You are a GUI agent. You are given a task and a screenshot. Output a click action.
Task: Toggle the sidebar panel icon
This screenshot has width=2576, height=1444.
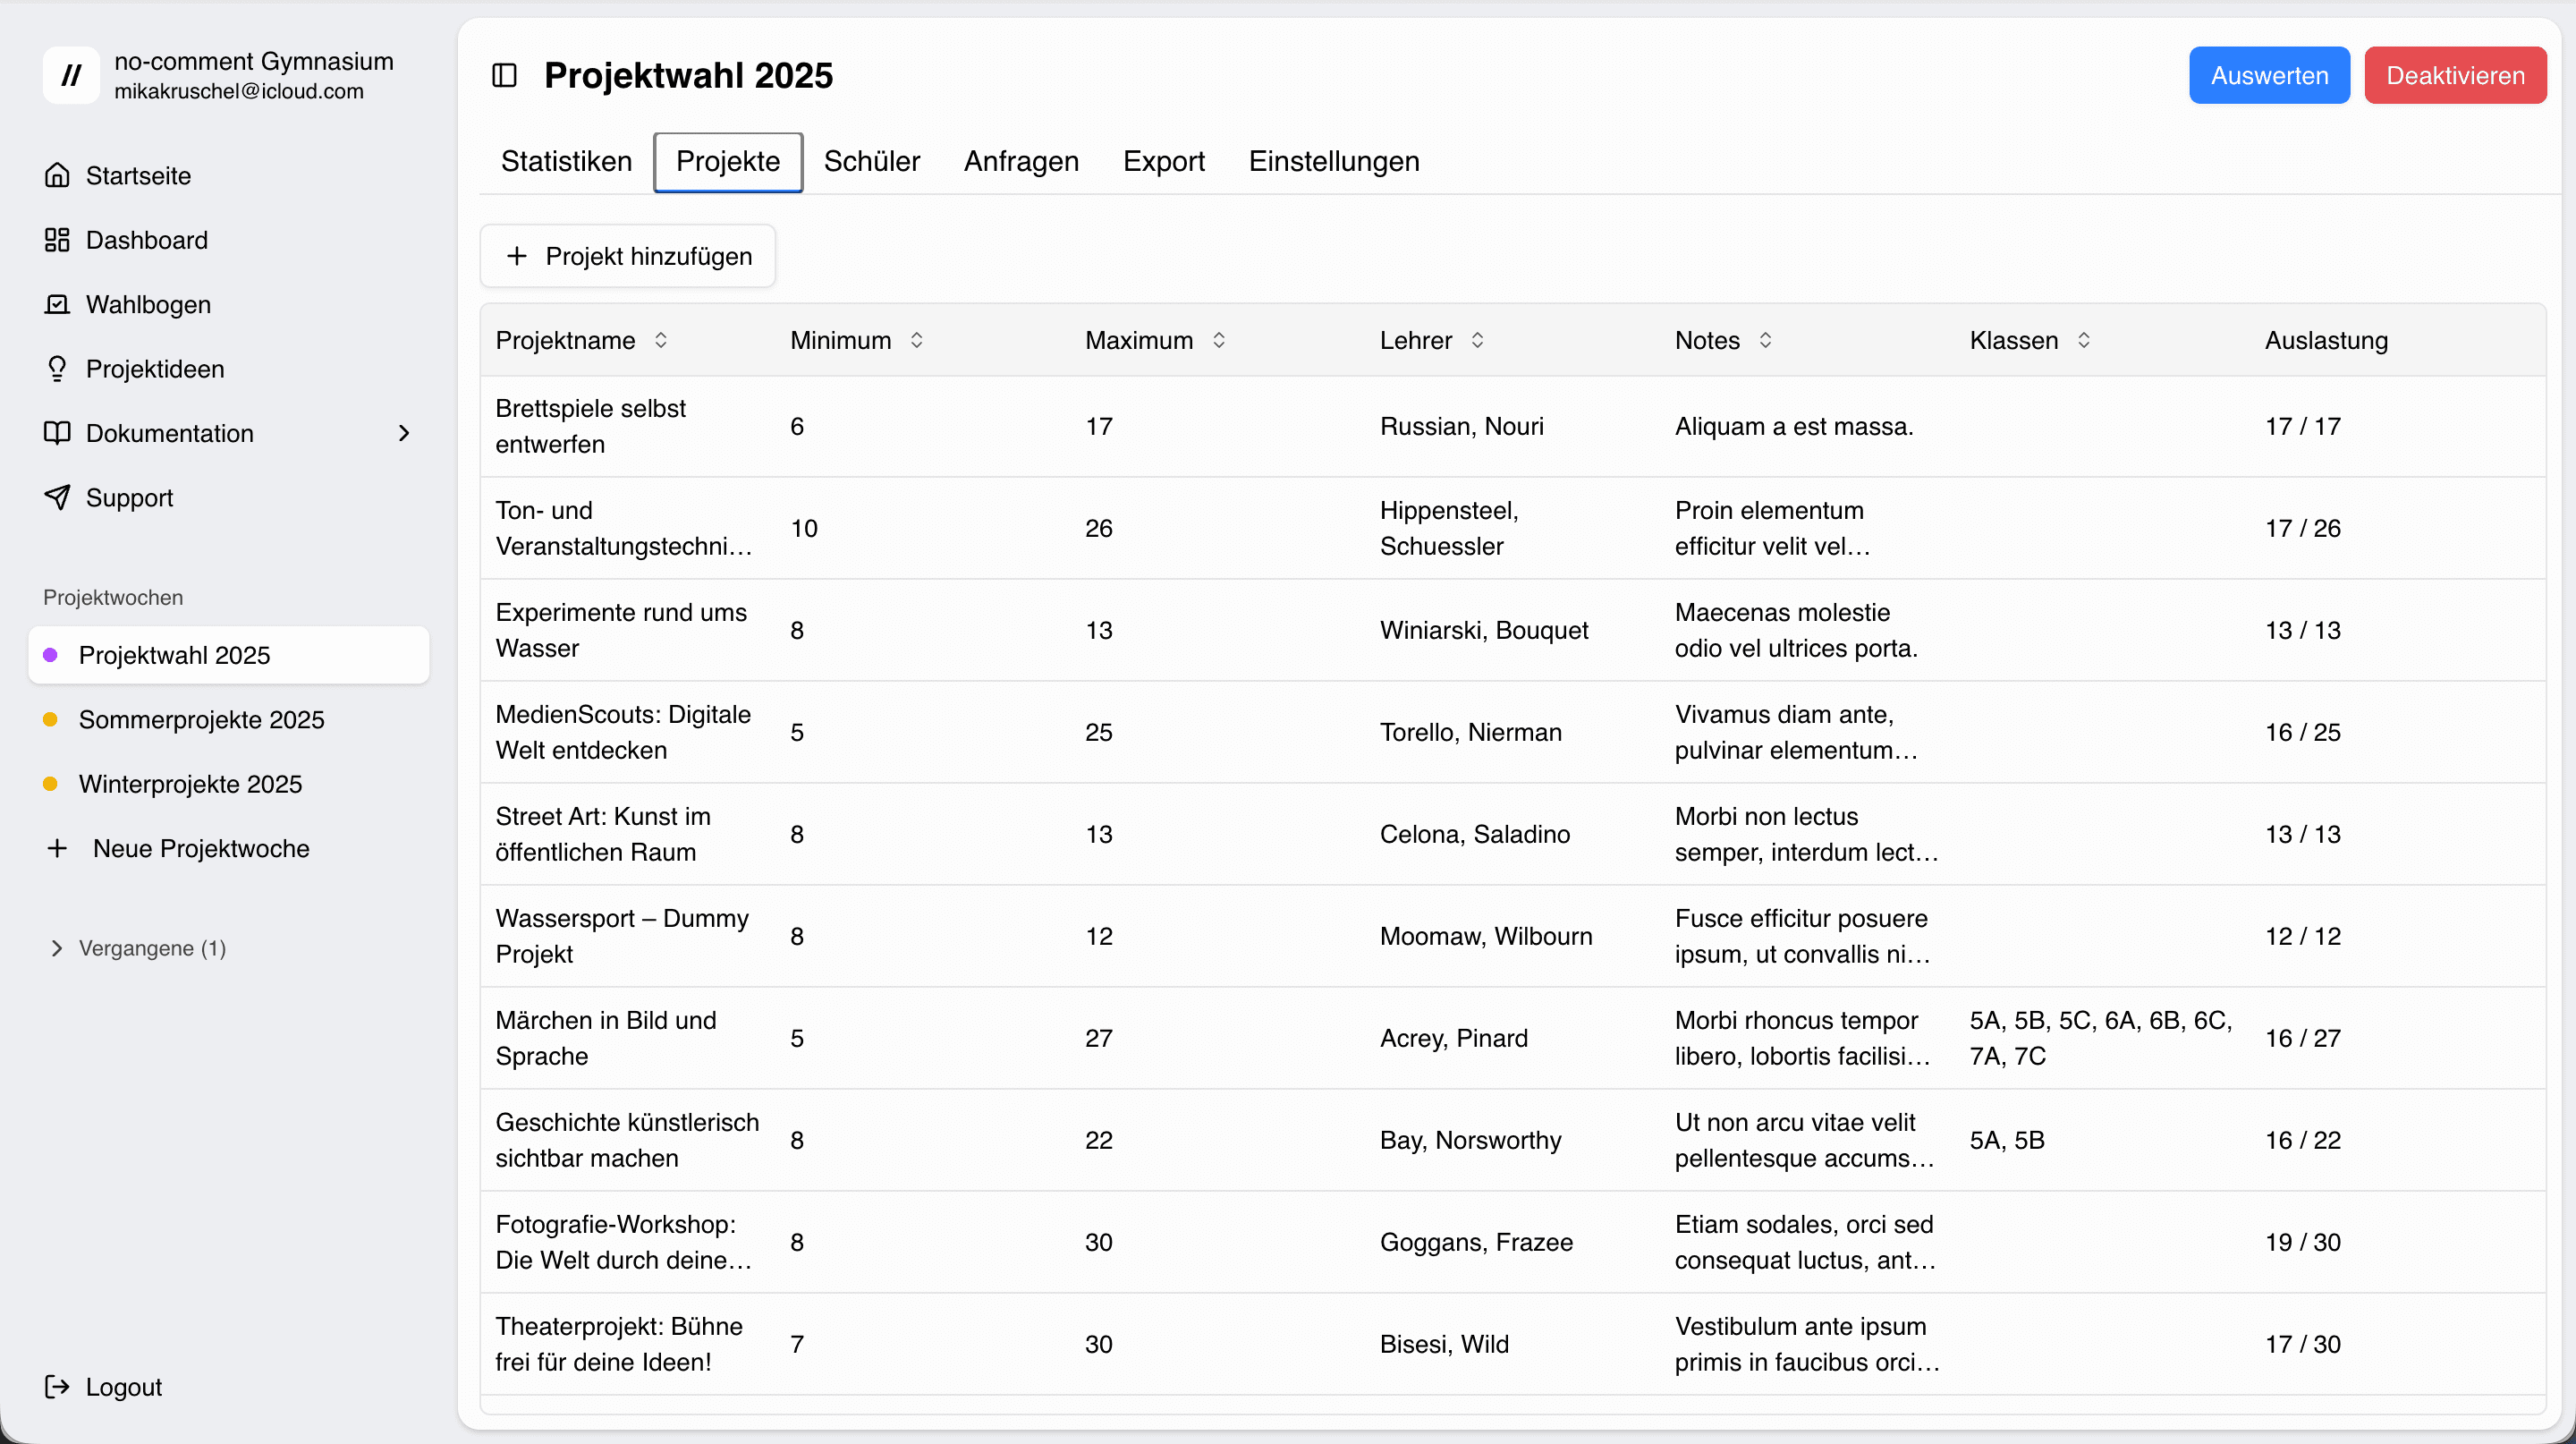pyautogui.click(x=504, y=75)
